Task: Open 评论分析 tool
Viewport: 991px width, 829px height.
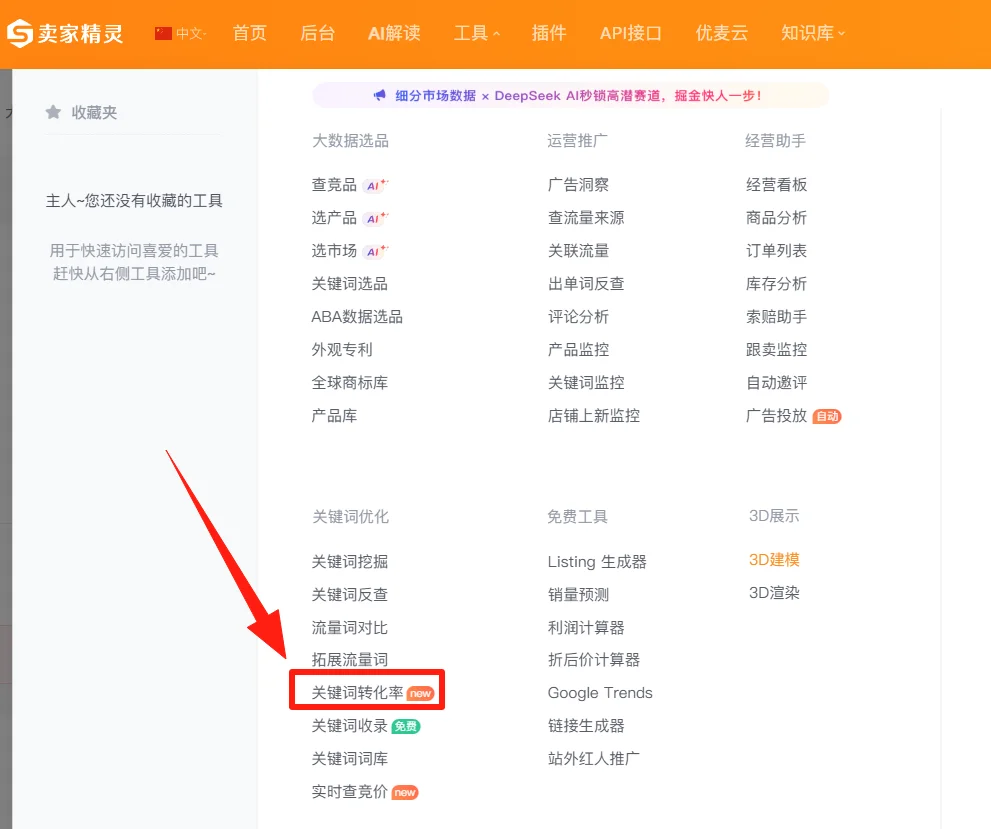Action: tap(578, 316)
